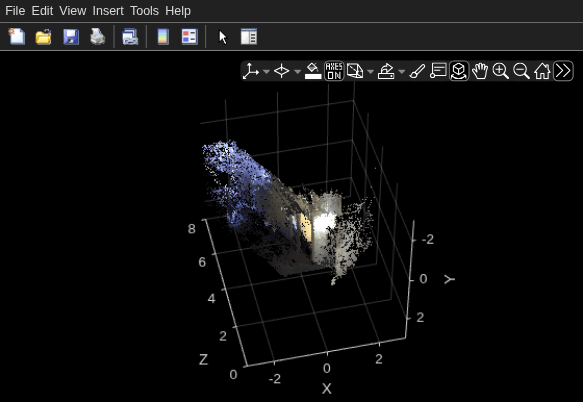Expand the axes toolbar chevron
Screen dimensions: 583x402
(563, 71)
